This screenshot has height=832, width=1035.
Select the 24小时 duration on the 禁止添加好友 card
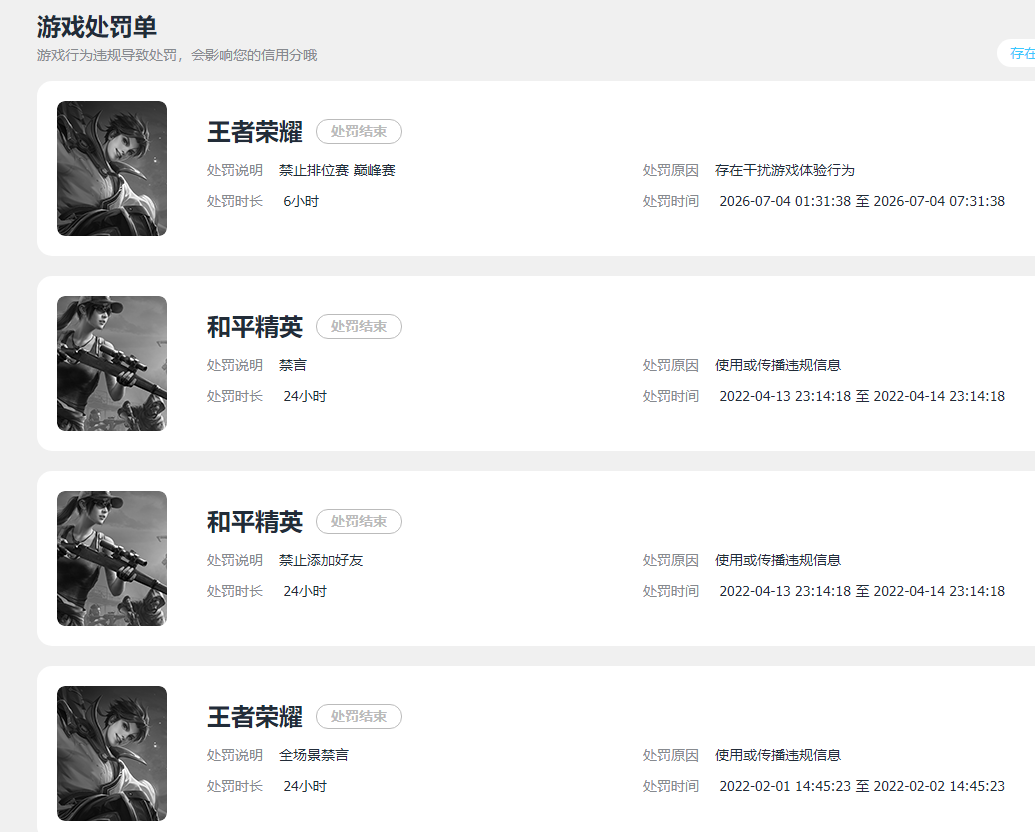pyautogui.click(x=305, y=591)
